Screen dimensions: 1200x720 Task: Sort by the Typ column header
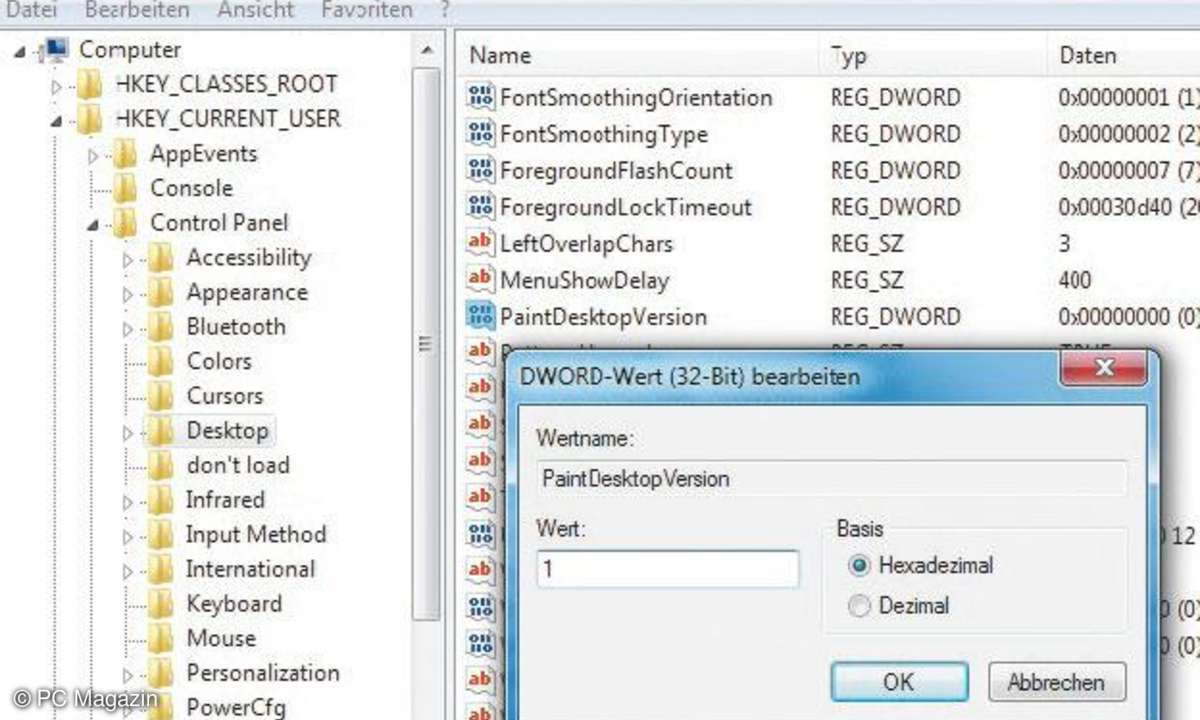click(848, 56)
